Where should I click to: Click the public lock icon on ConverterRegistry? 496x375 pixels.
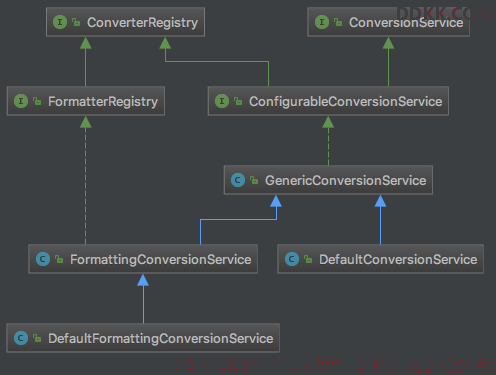point(76,22)
